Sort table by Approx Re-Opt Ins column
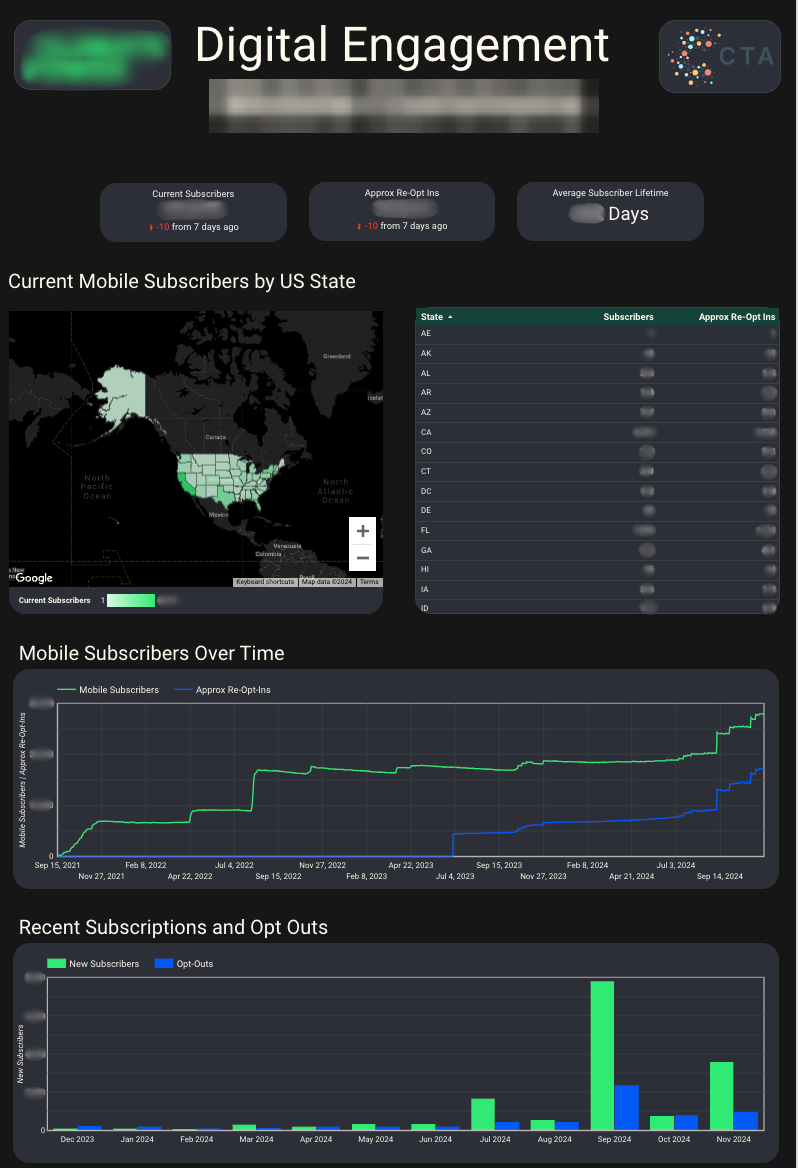 tap(736, 317)
